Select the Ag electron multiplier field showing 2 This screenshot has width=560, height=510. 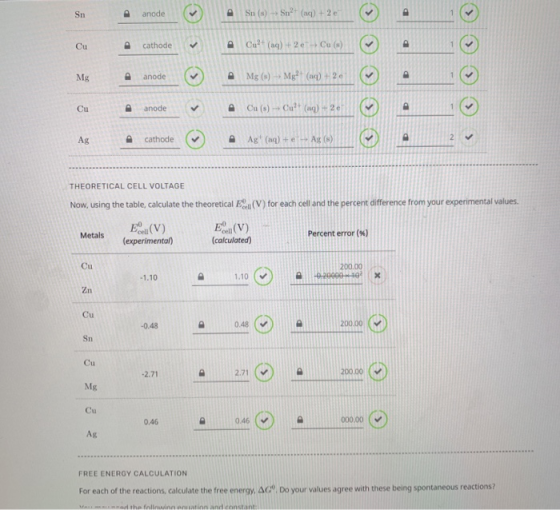pos(425,138)
